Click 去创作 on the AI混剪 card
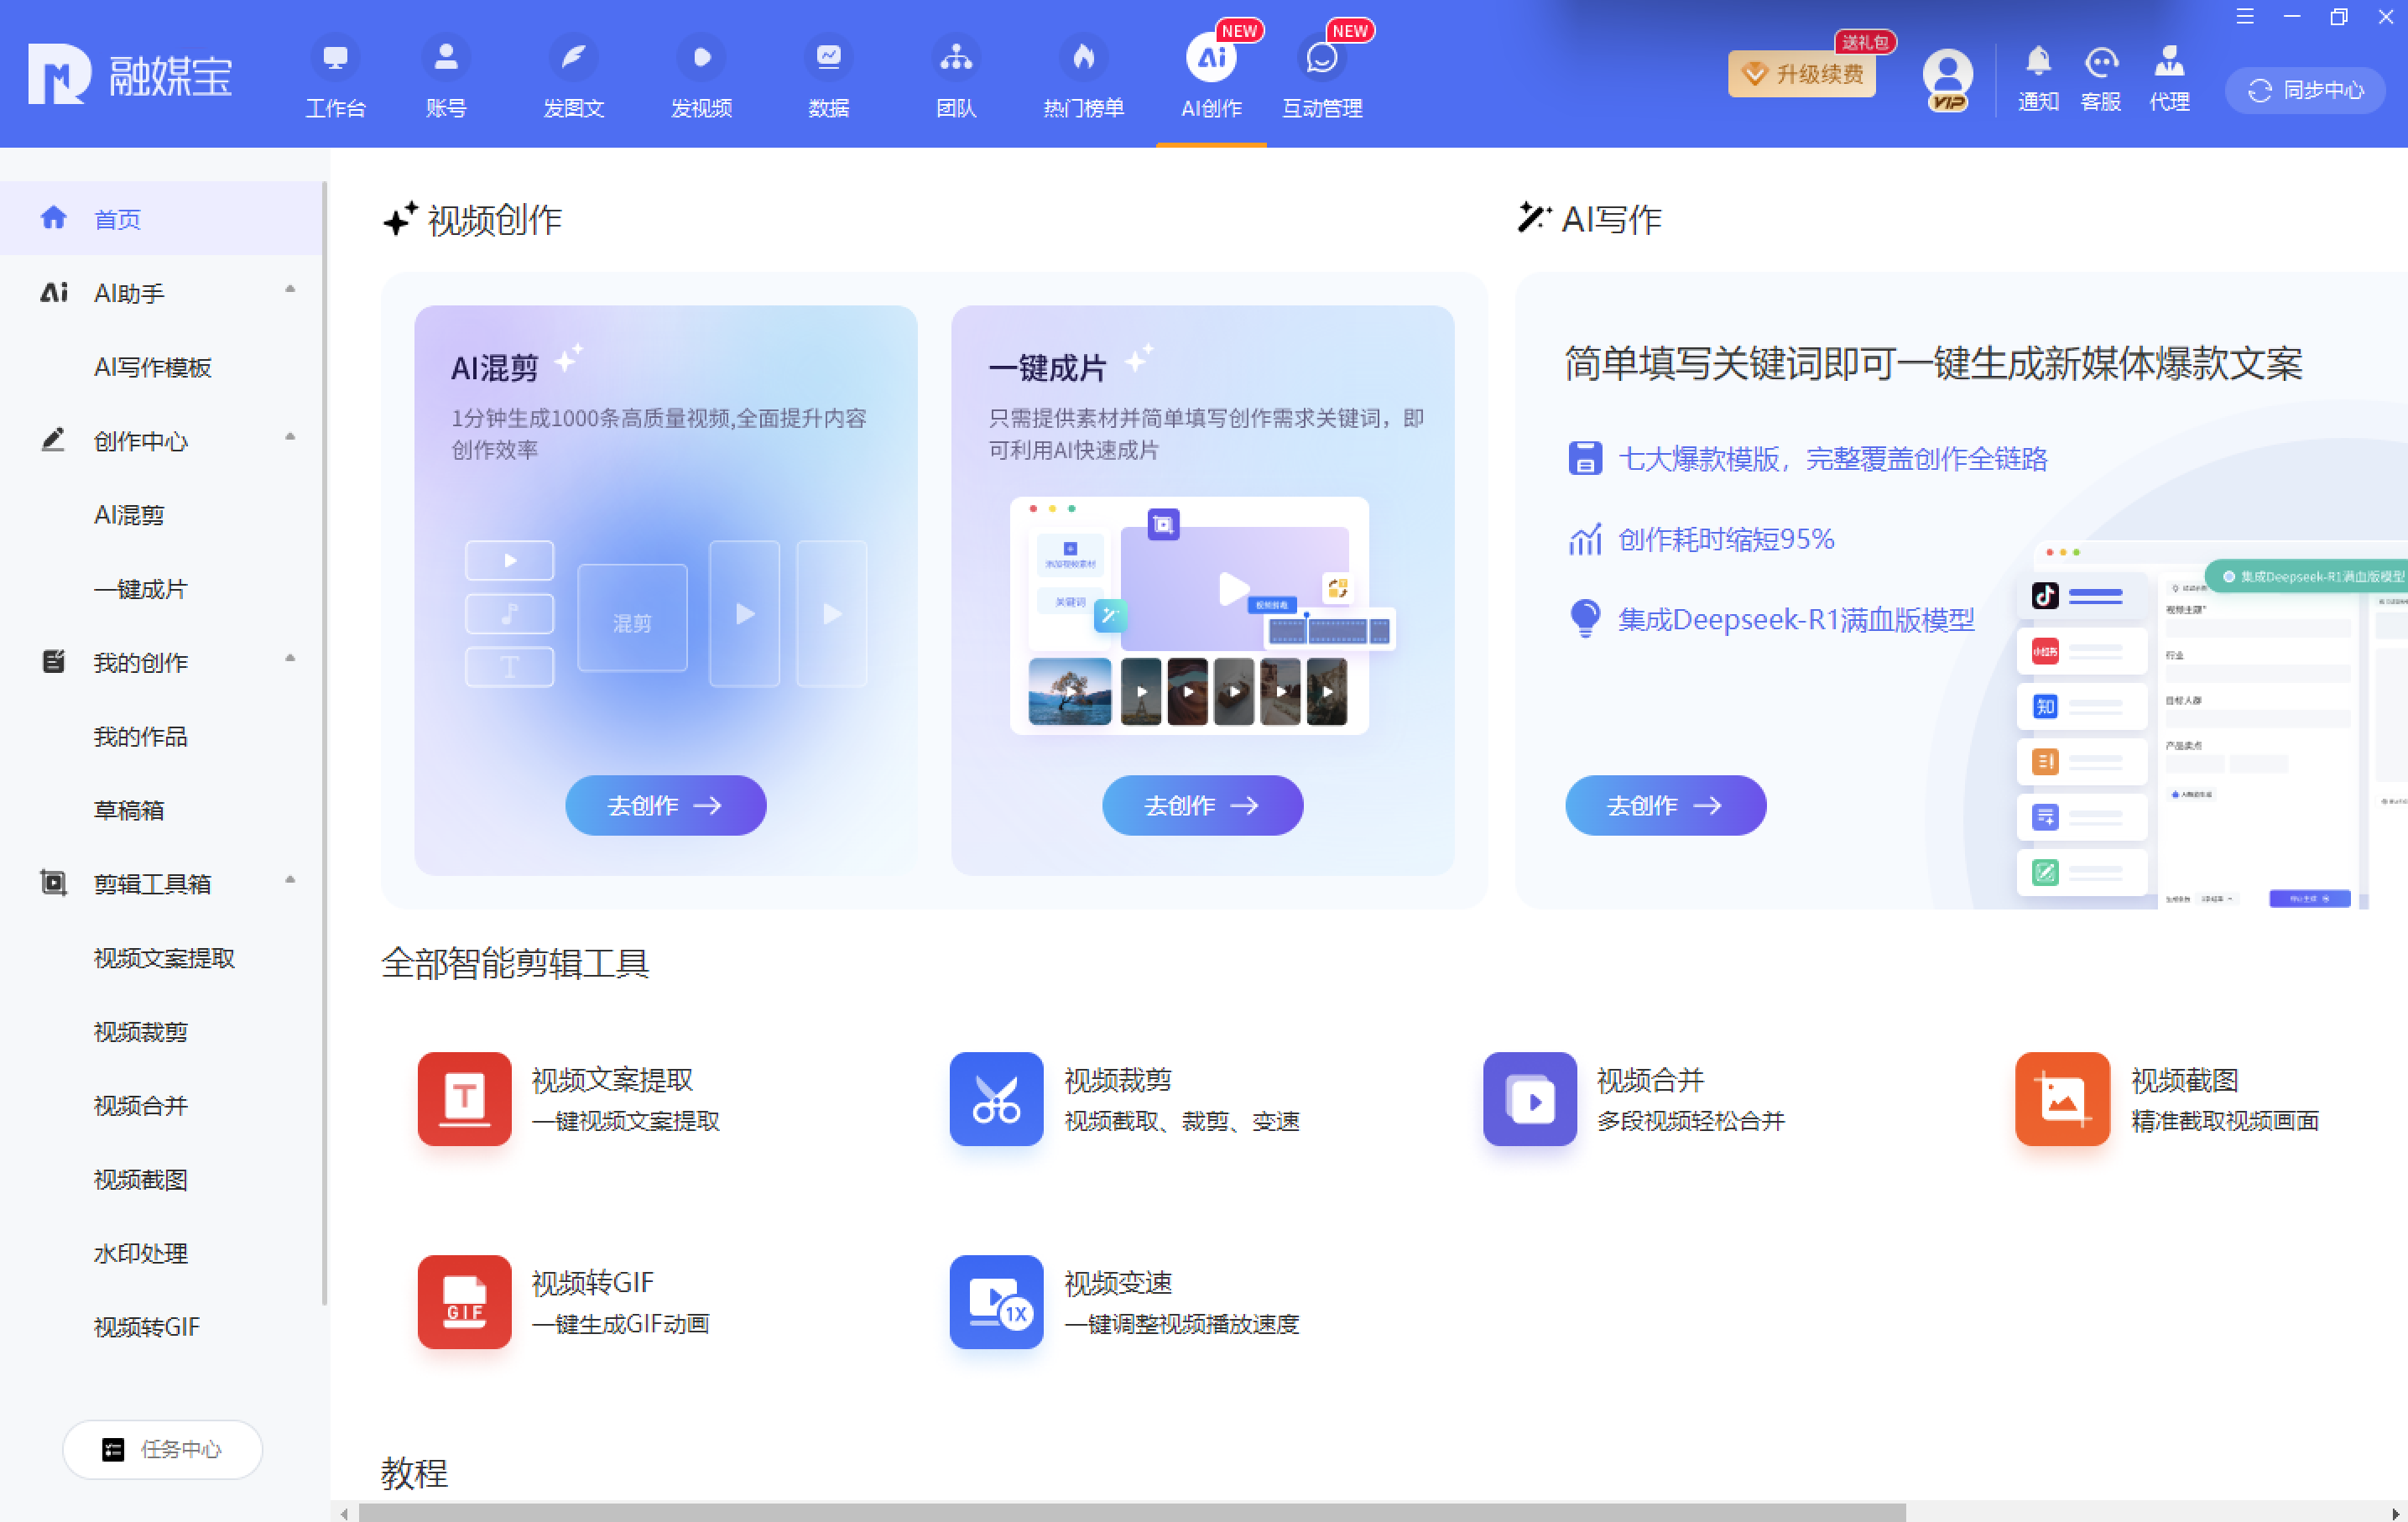The width and height of the screenshot is (2408, 1522). 665,805
